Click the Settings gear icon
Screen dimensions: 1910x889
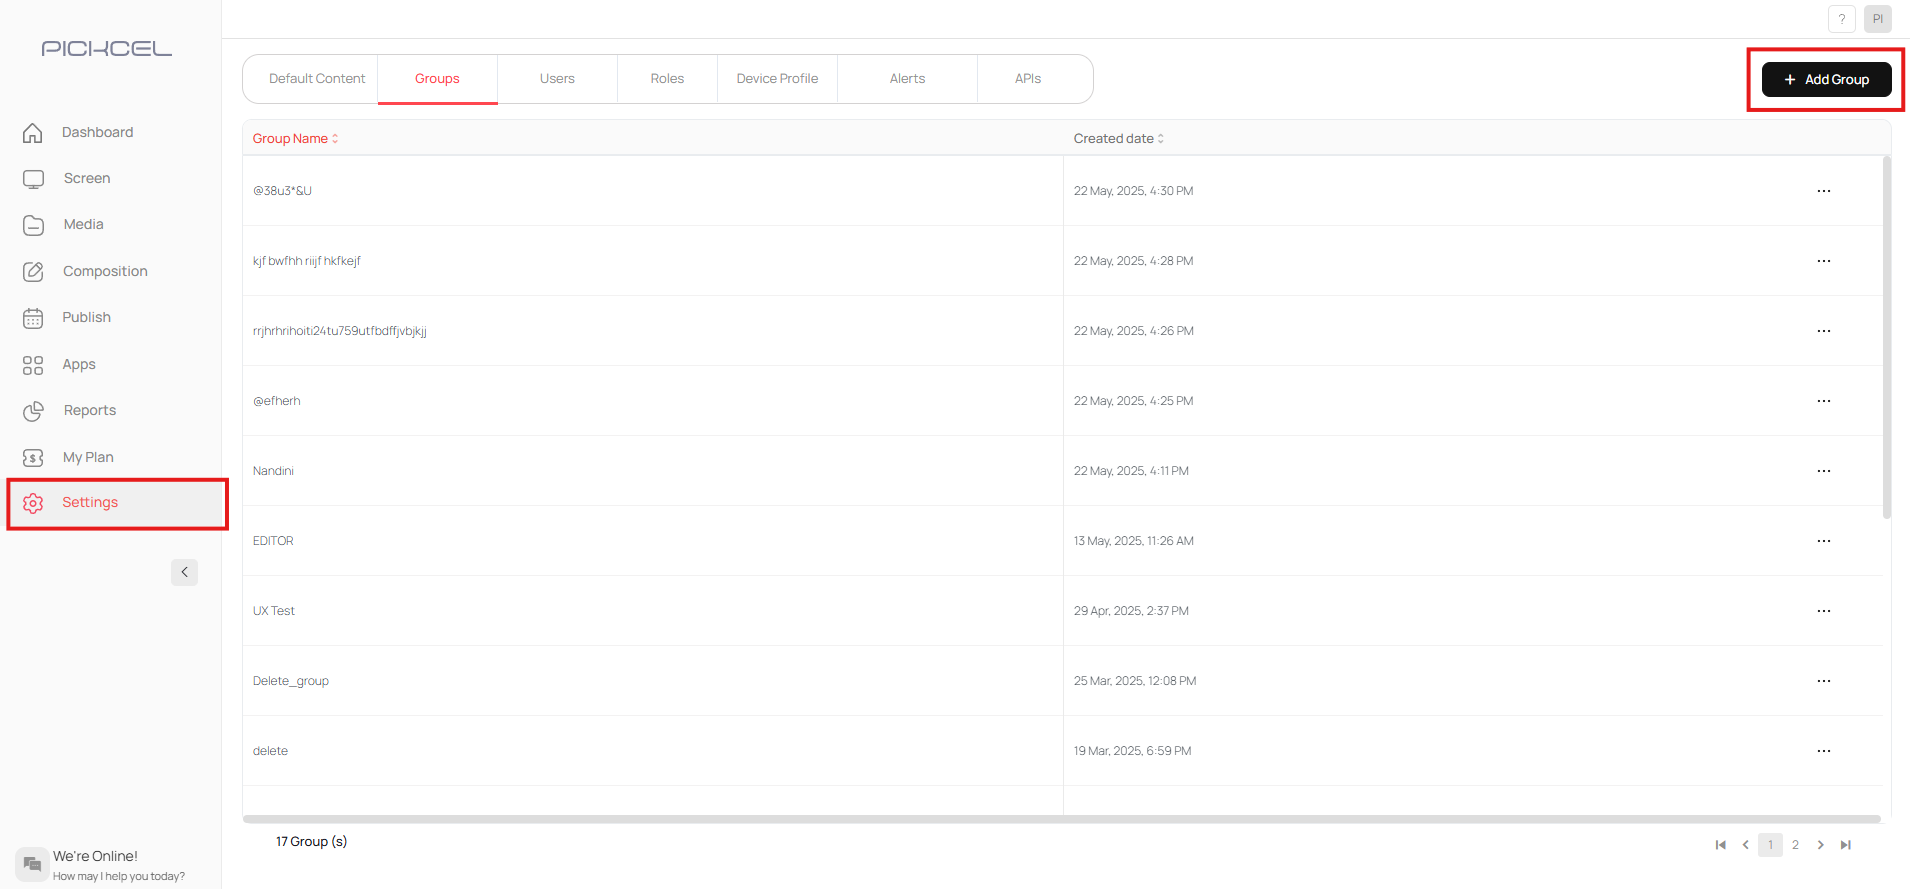click(33, 503)
